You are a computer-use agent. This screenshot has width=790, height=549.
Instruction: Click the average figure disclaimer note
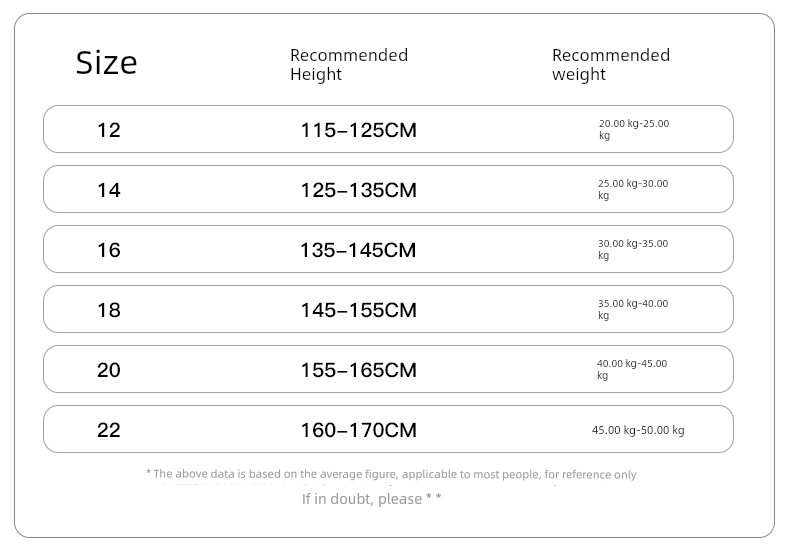(x=391, y=474)
